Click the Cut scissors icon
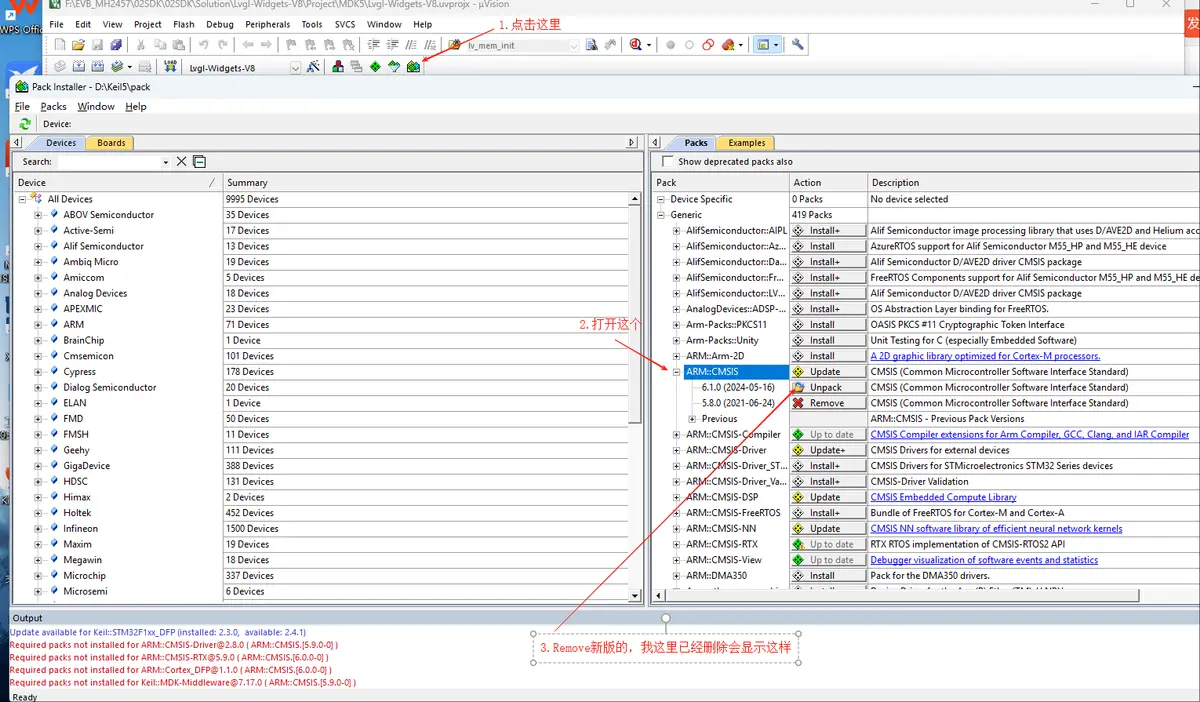The width and height of the screenshot is (1200, 702). point(140,45)
